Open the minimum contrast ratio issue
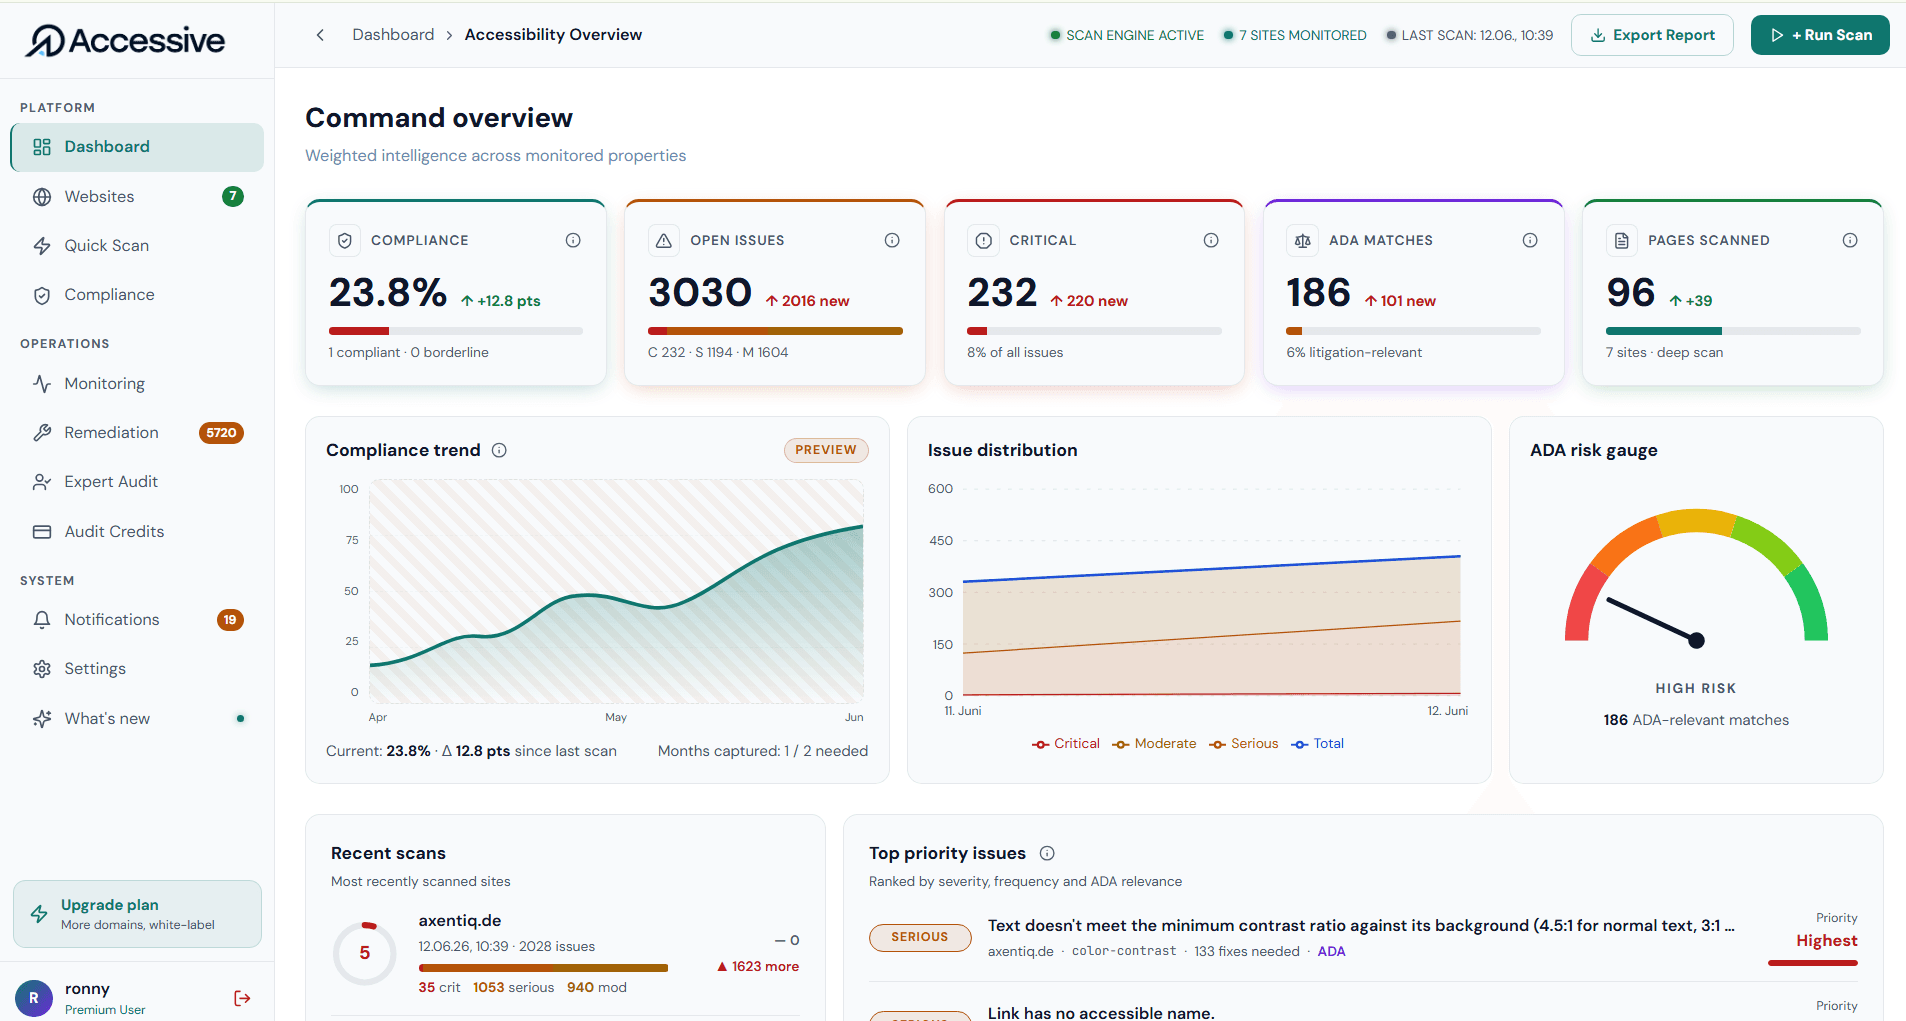Screen dimensions: 1906x1021 click(x=1361, y=926)
